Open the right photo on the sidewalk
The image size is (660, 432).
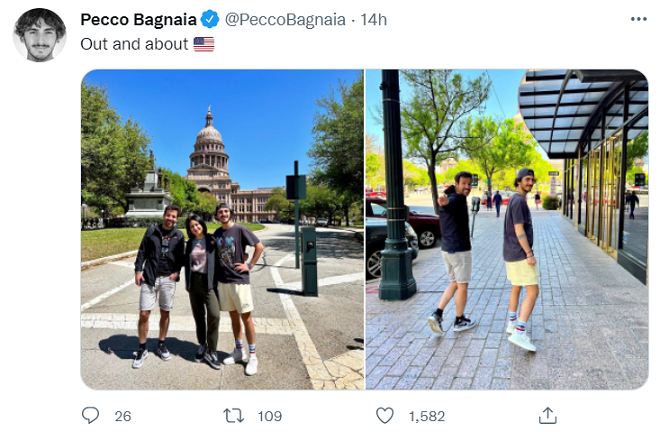506,229
